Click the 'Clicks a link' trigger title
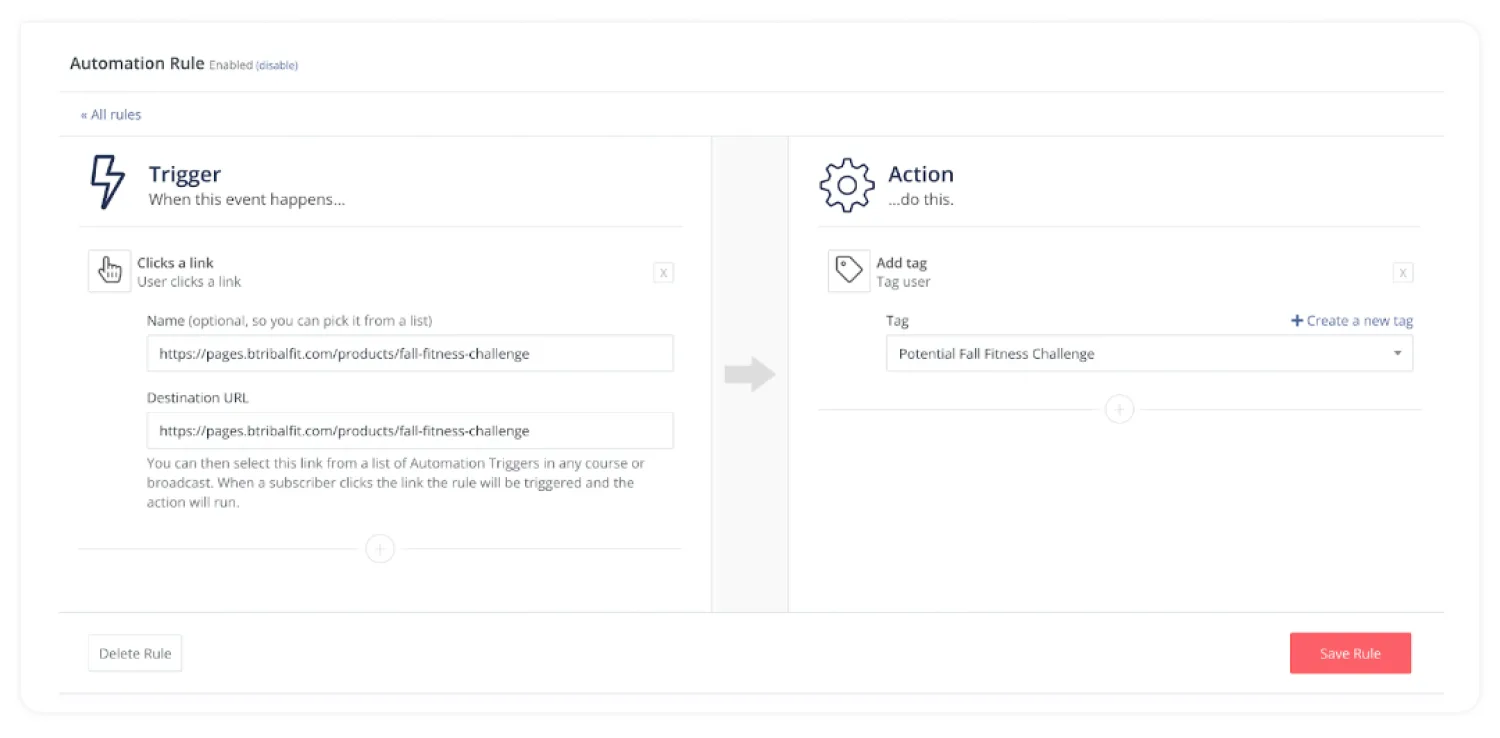 tap(176, 263)
